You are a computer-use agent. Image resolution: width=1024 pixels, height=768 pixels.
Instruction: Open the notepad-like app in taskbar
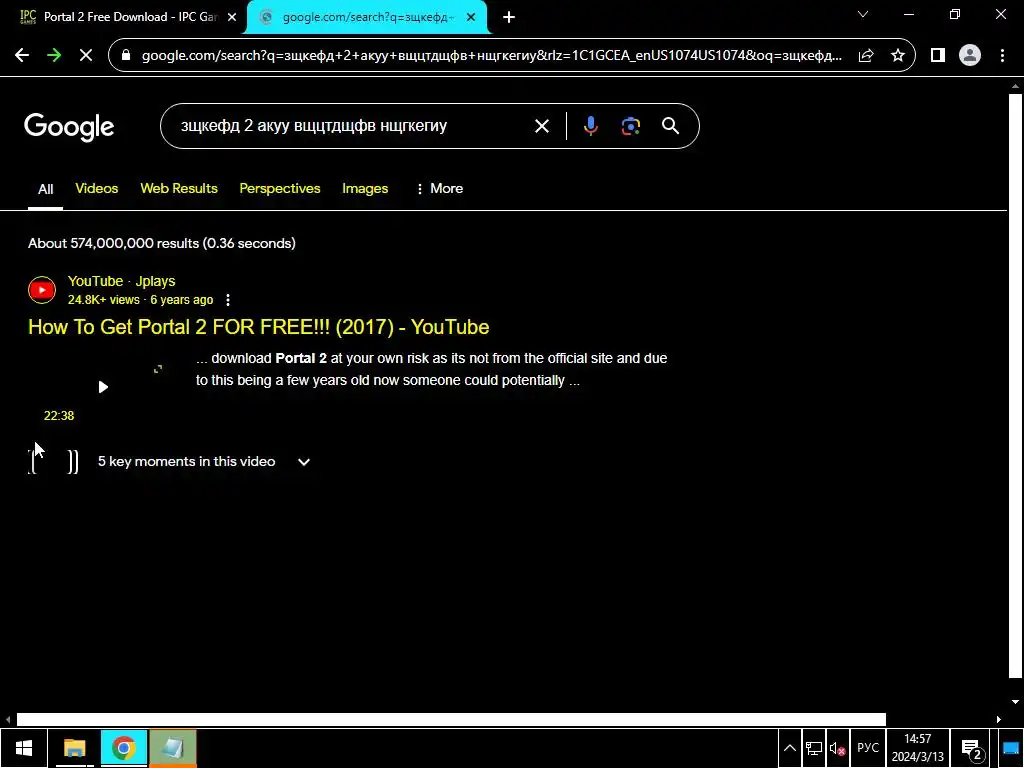click(172, 748)
